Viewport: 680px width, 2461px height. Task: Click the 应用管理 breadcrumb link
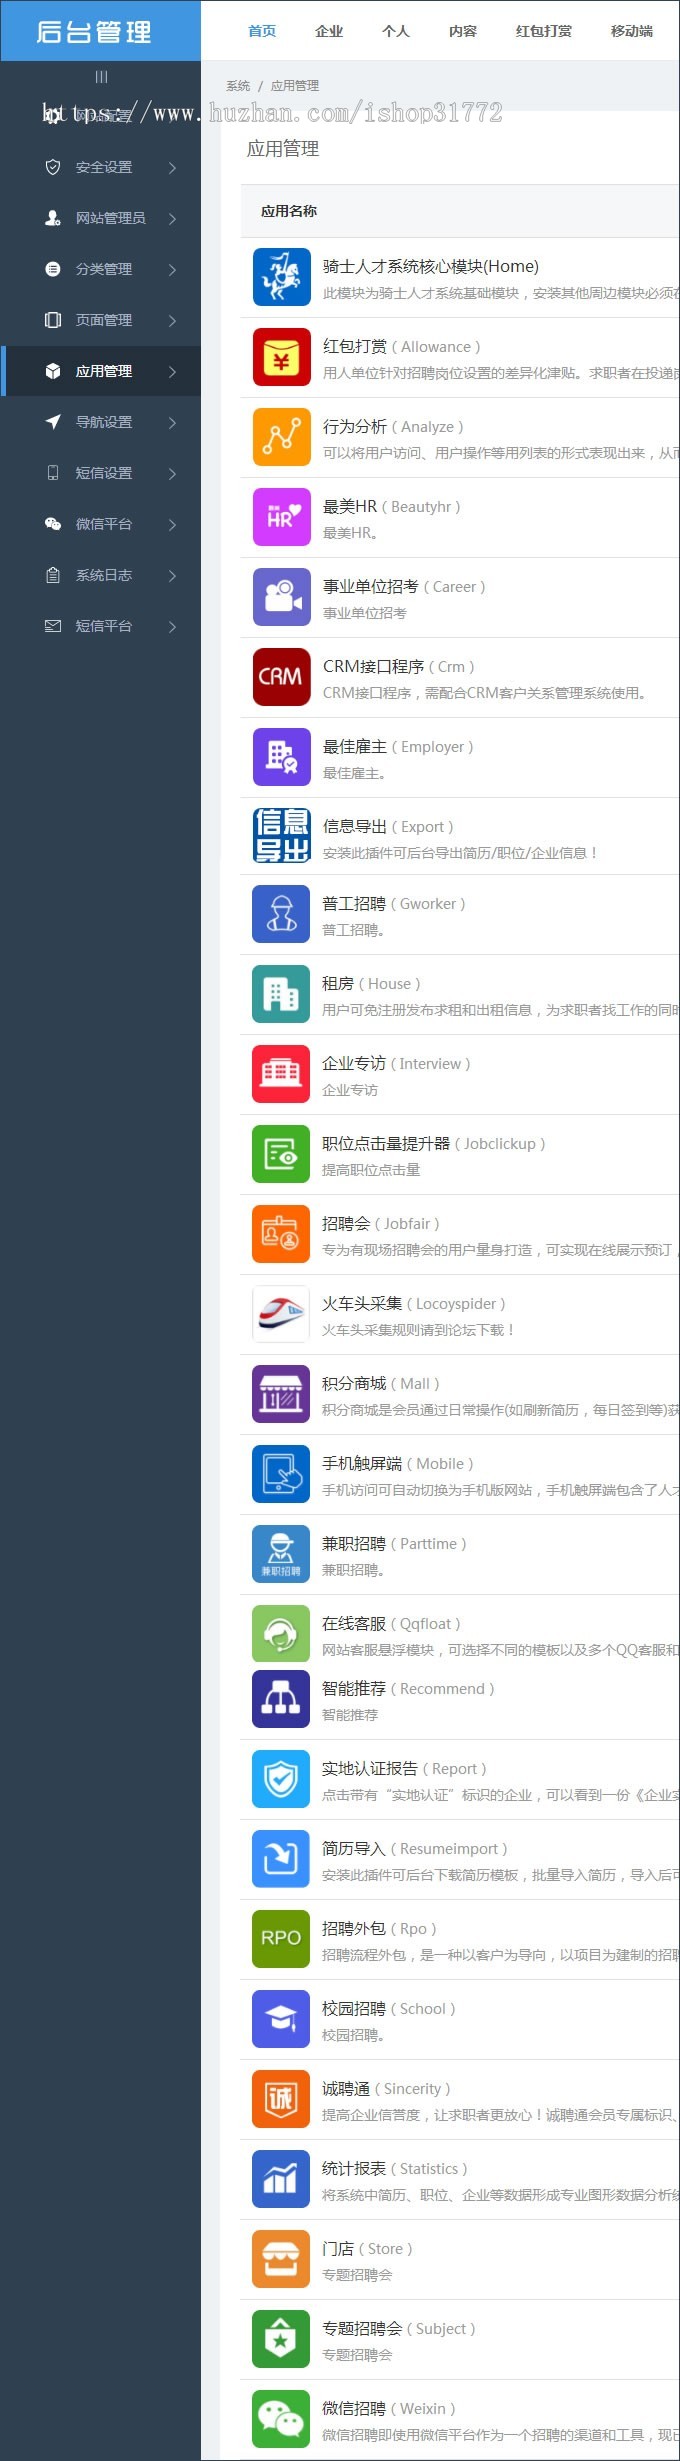[295, 86]
